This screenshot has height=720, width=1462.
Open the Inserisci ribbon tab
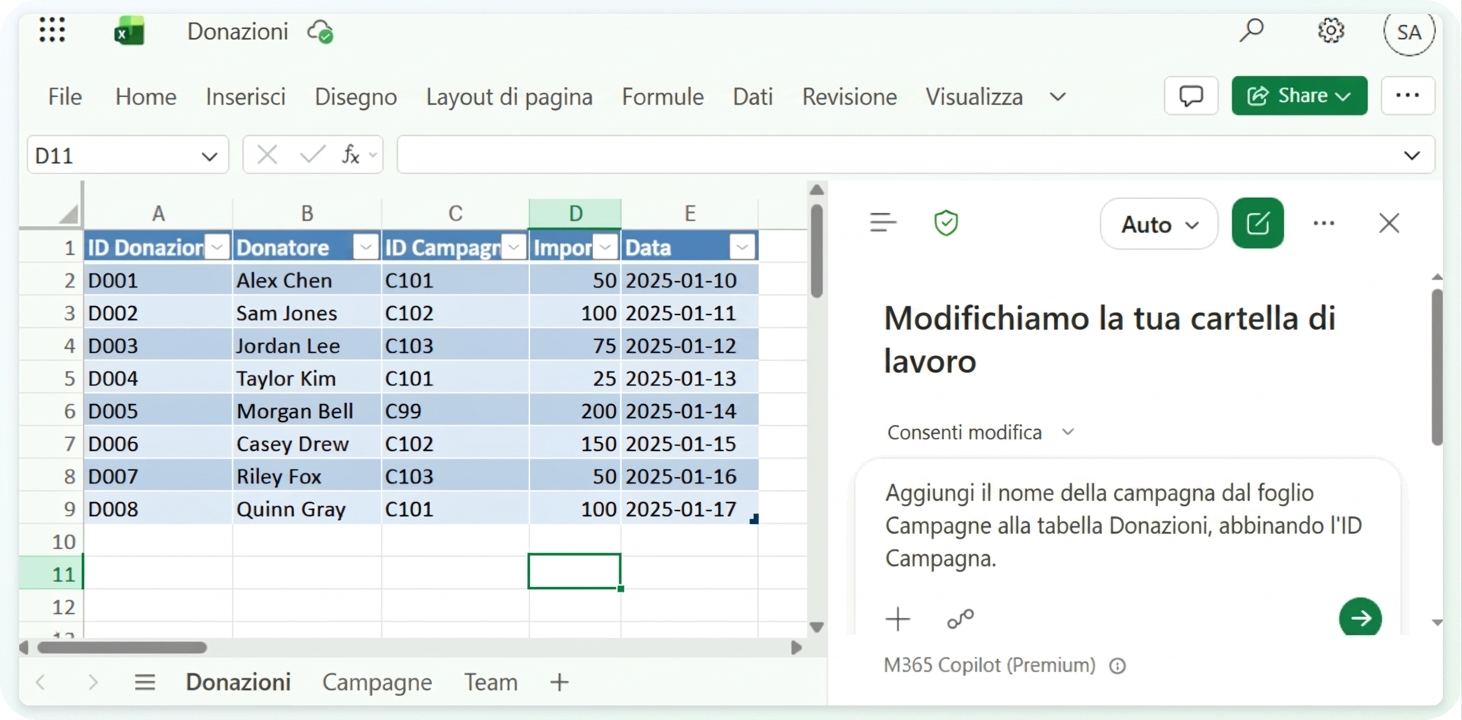245,97
